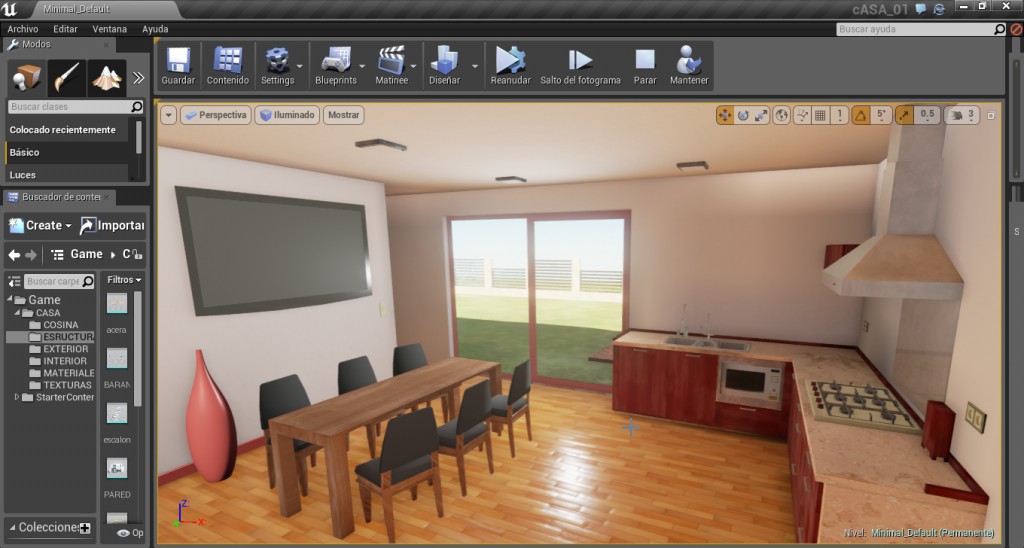Open the Editar menu
1024x548 pixels.
65,29
